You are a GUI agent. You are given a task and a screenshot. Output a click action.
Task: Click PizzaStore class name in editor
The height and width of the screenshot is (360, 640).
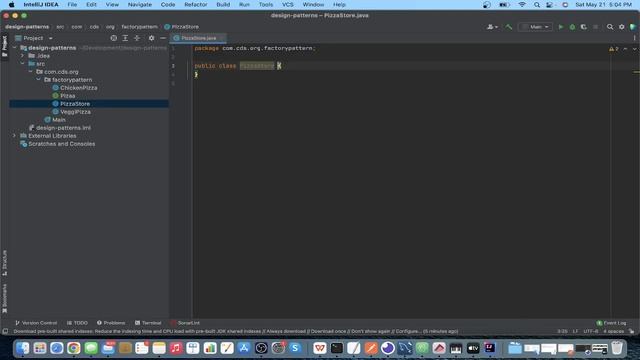tap(257, 66)
